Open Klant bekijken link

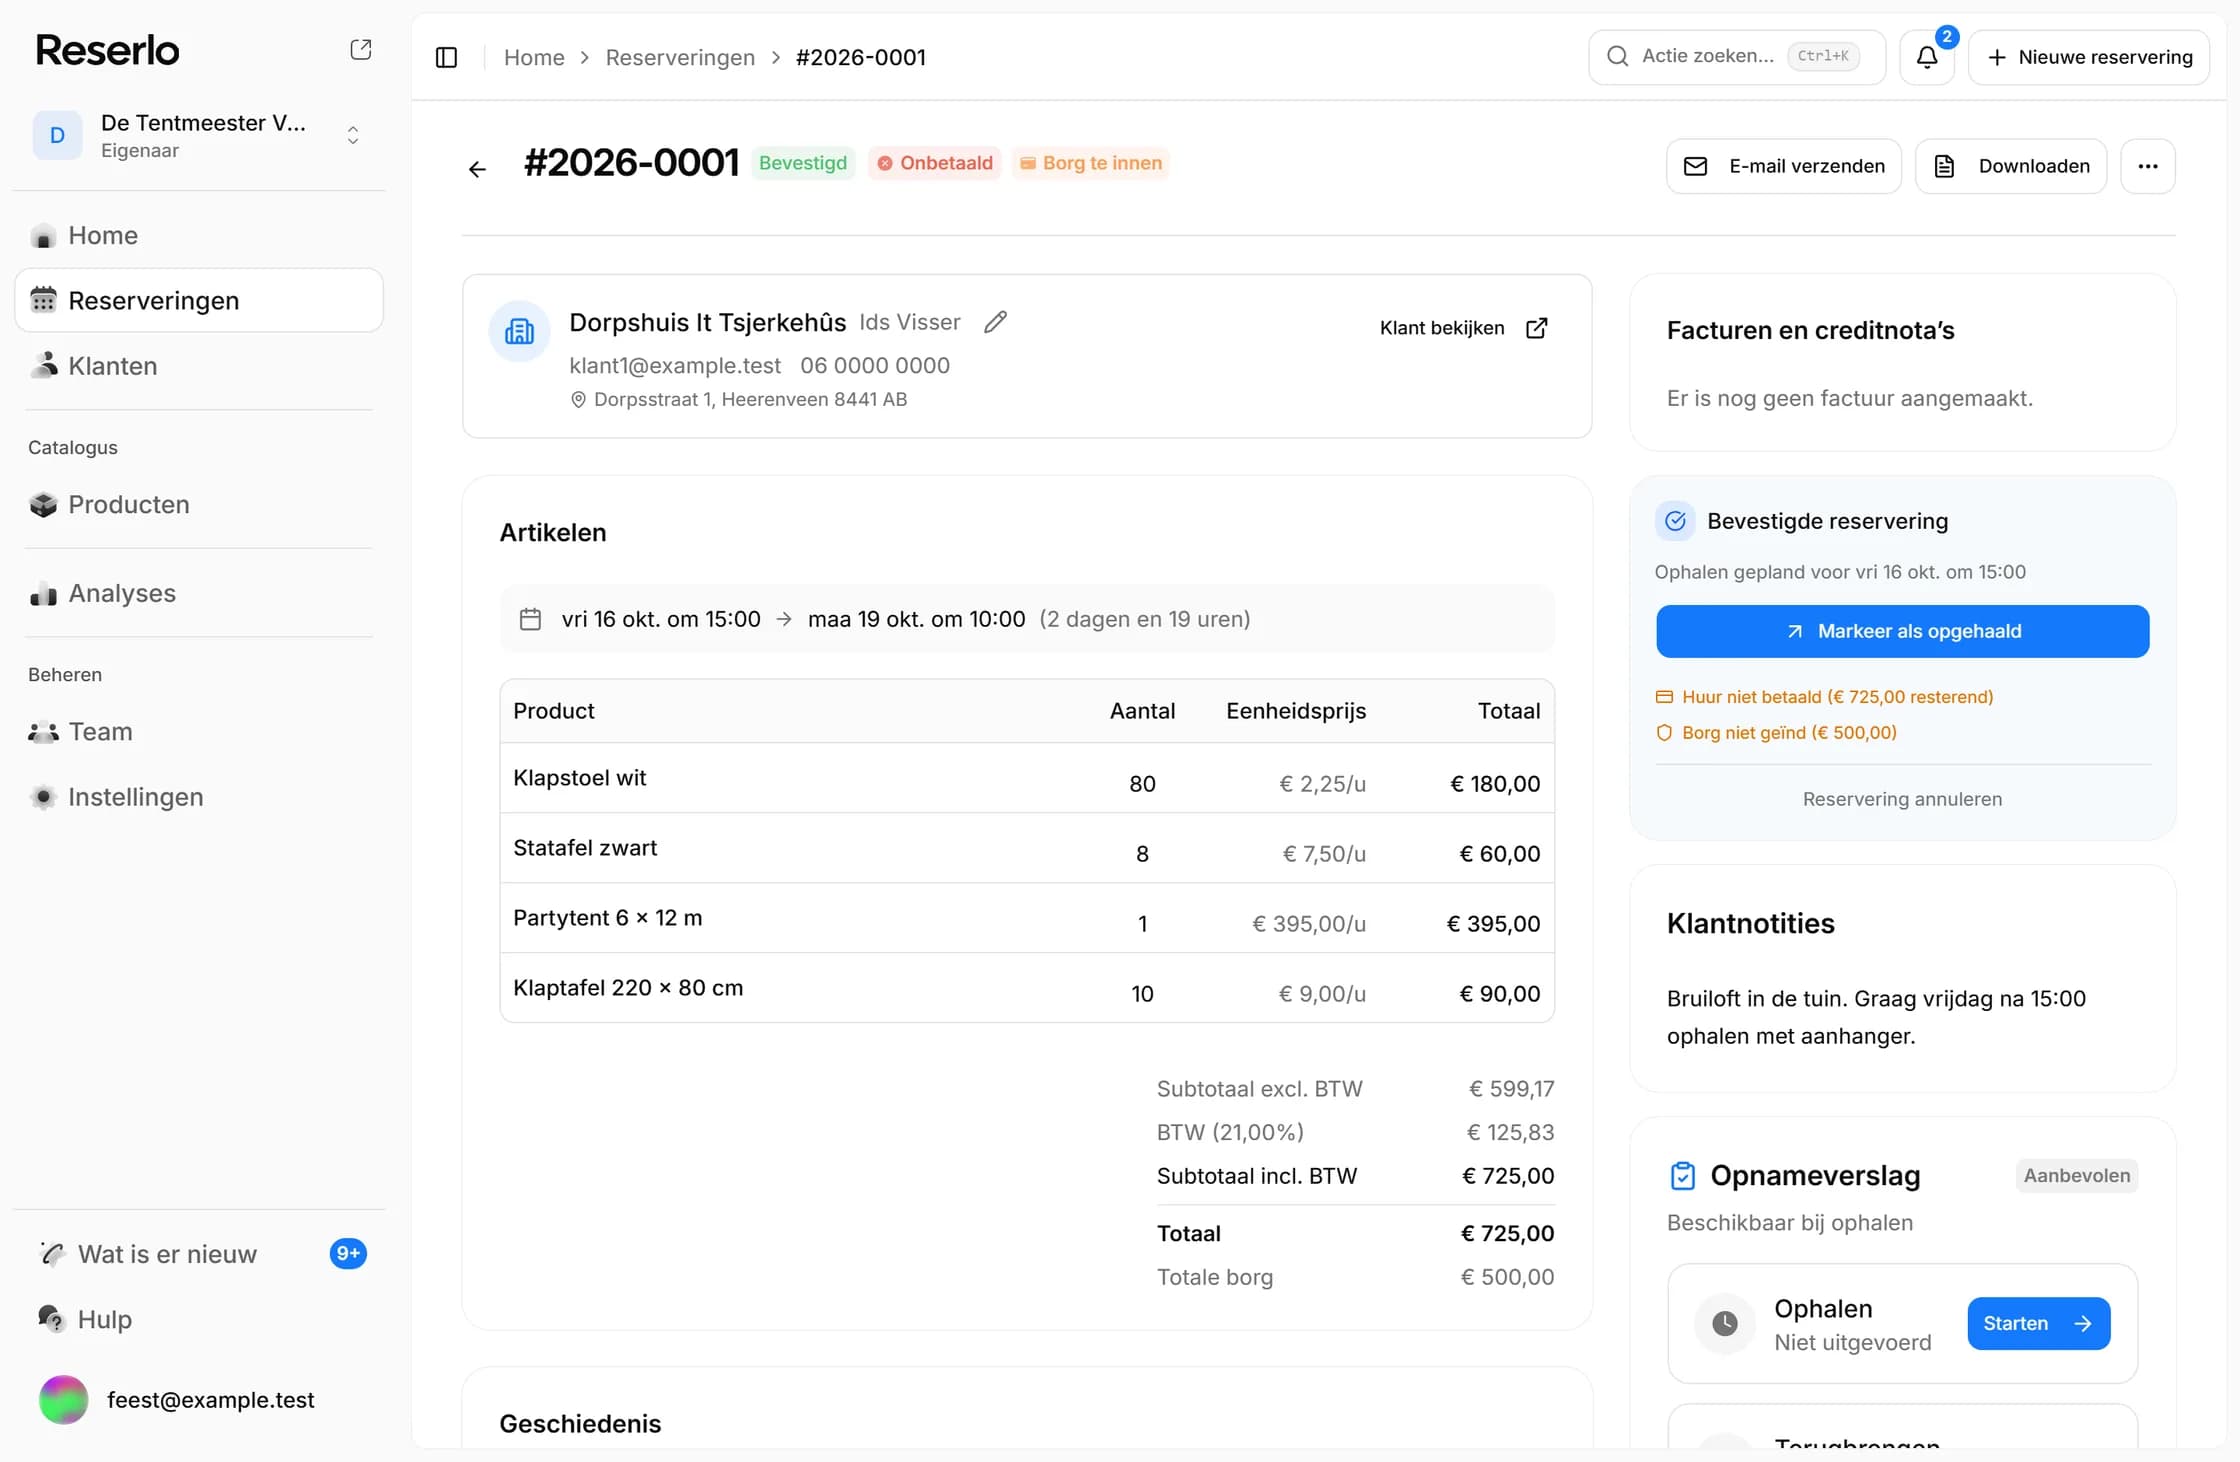[x=1464, y=328]
